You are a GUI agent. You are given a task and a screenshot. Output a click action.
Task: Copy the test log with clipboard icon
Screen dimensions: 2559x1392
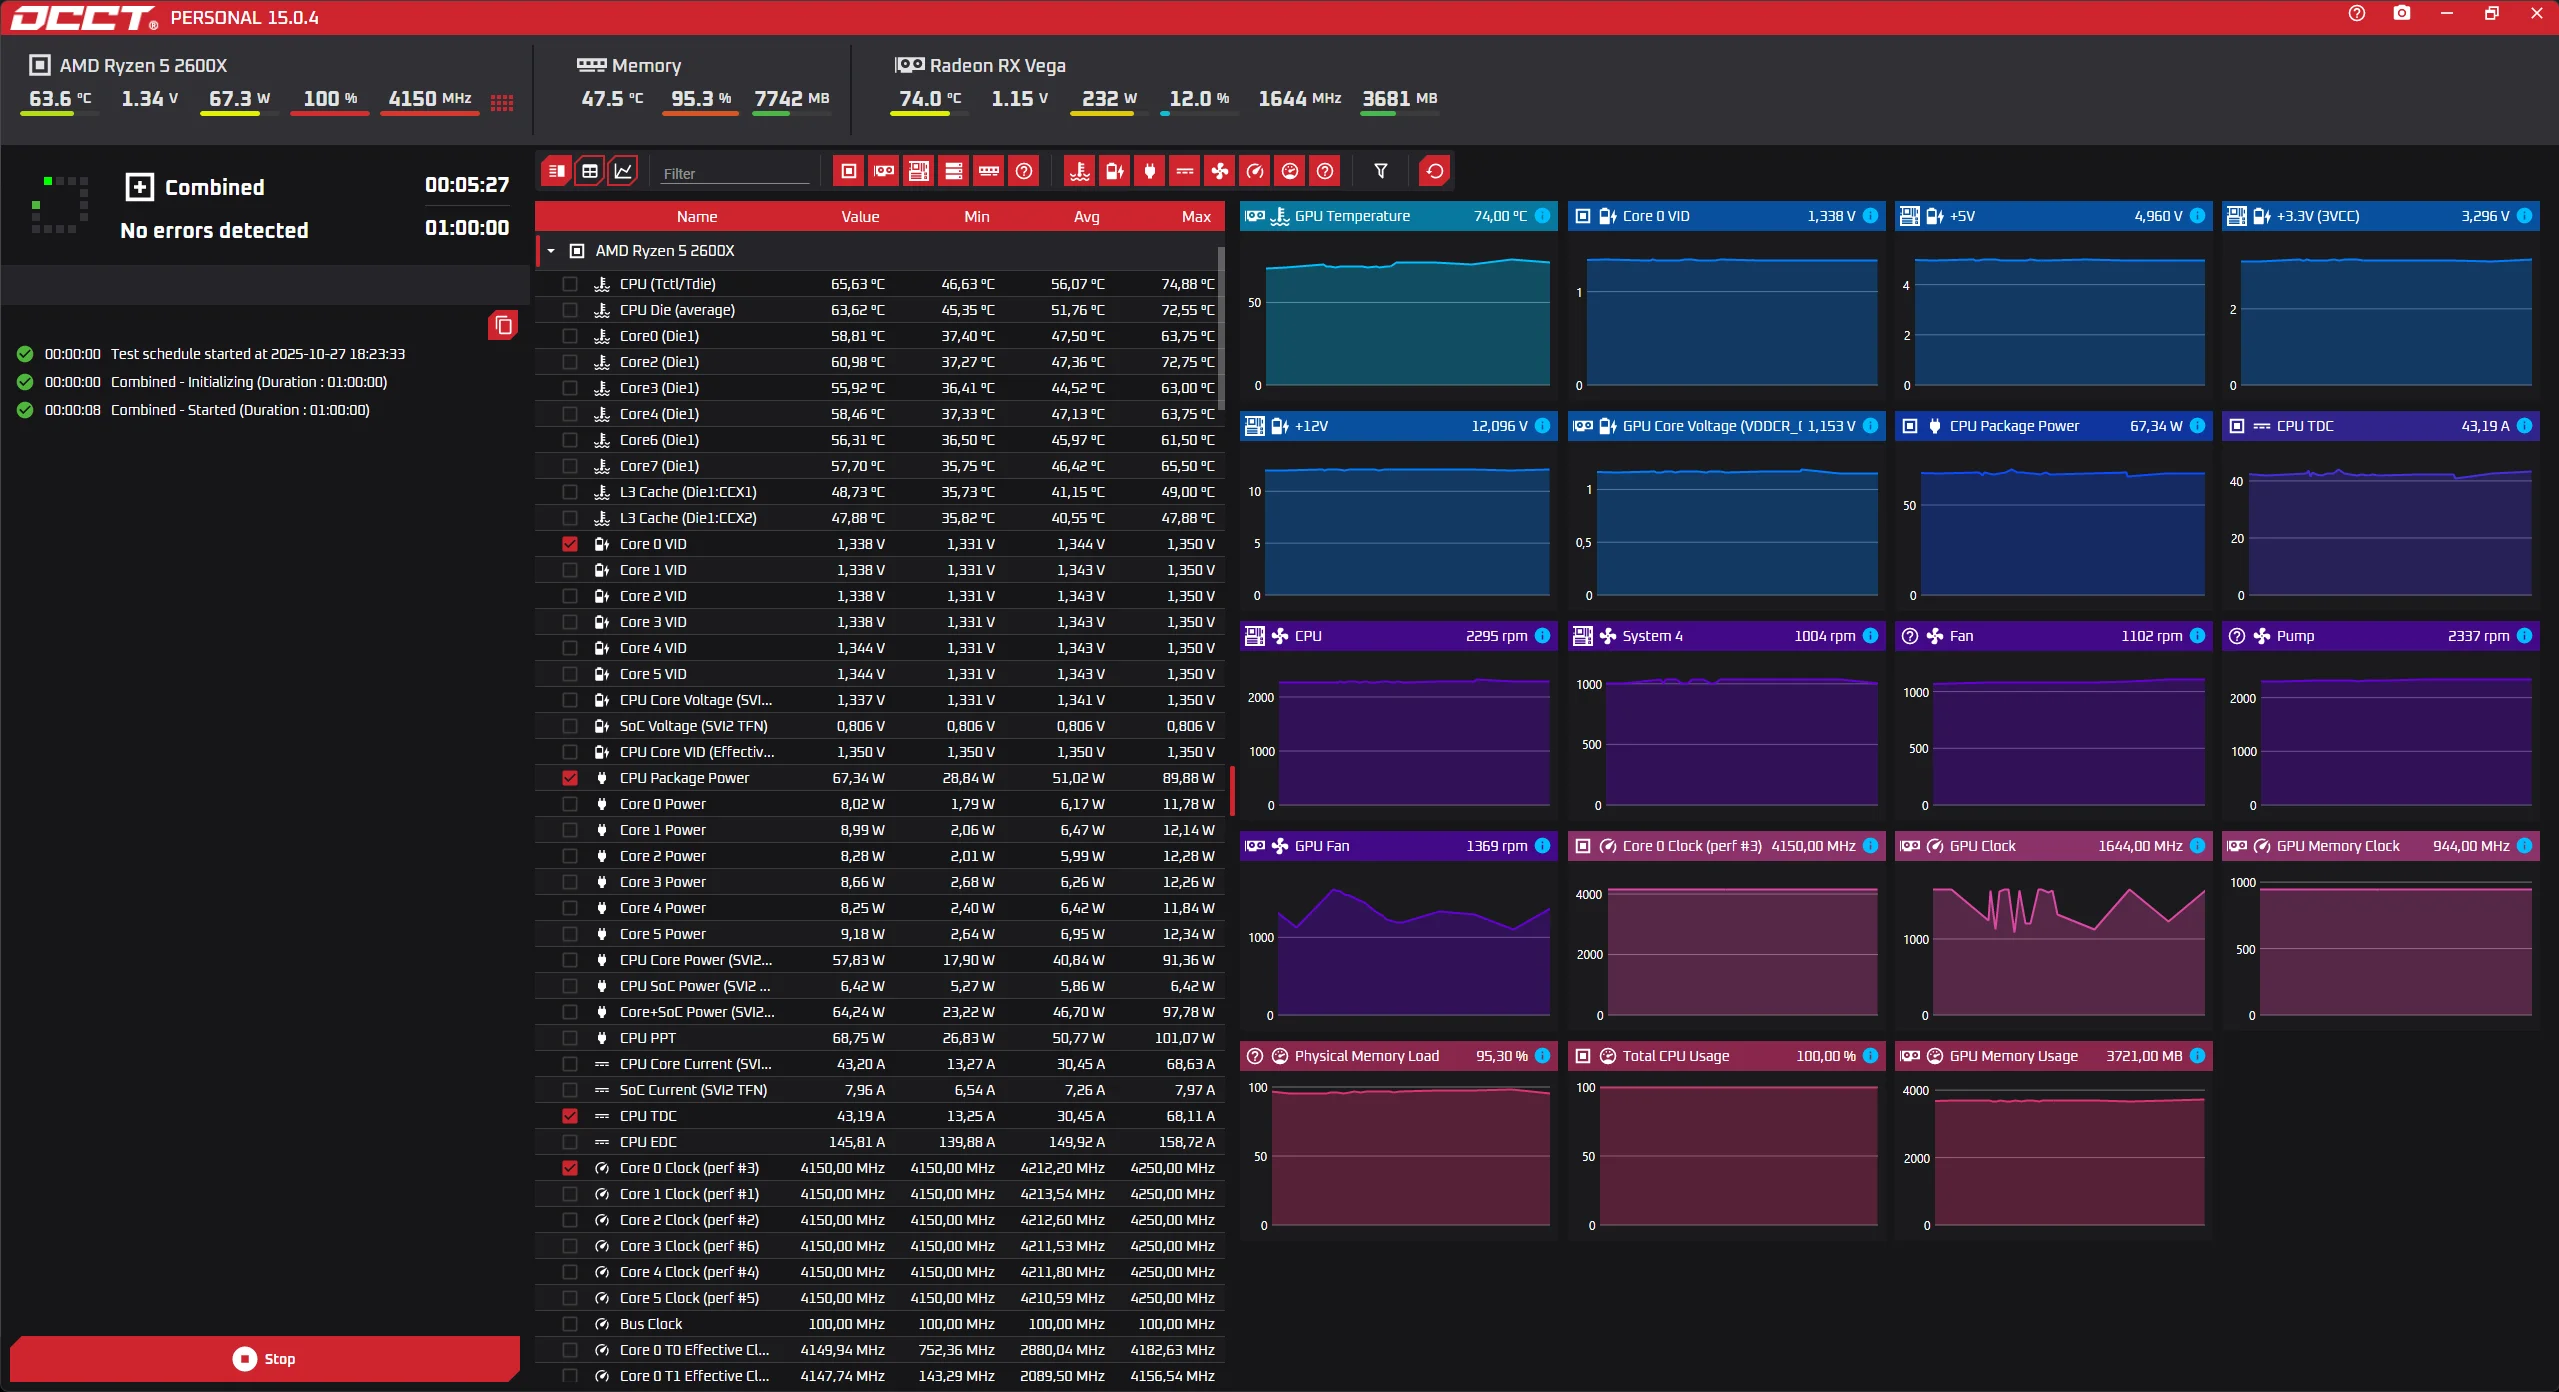click(503, 325)
